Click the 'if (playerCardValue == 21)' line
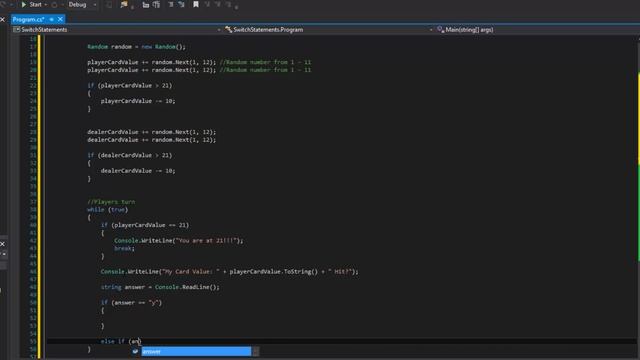Image resolution: width=640 pixels, height=360 pixels. pos(145,225)
